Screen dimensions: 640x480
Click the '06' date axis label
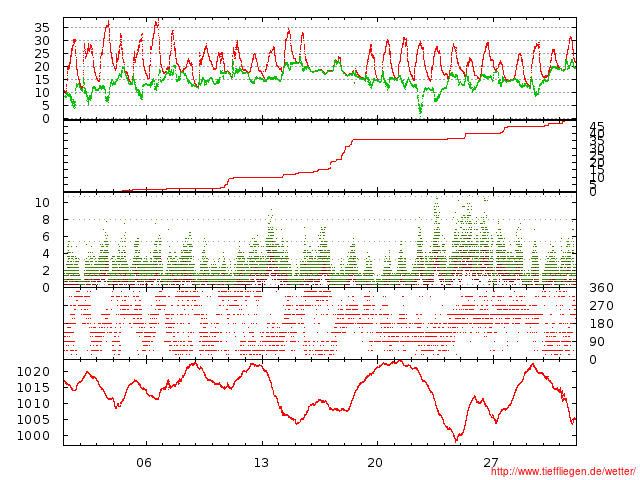(144, 463)
